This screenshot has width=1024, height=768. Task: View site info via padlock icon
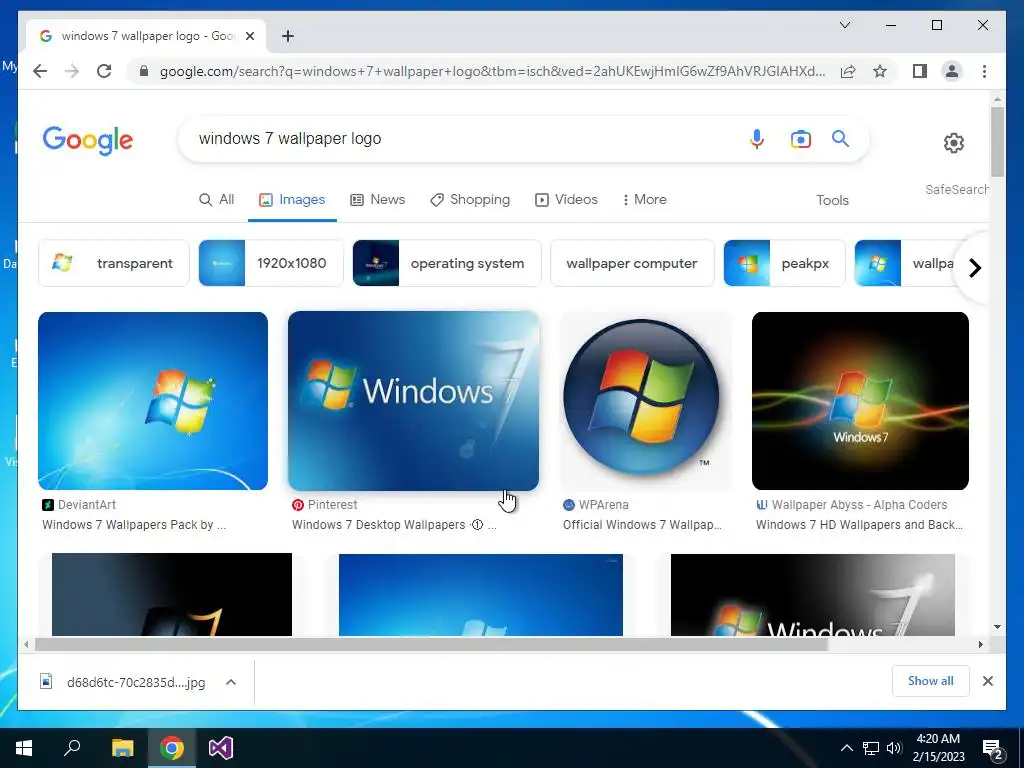144,71
